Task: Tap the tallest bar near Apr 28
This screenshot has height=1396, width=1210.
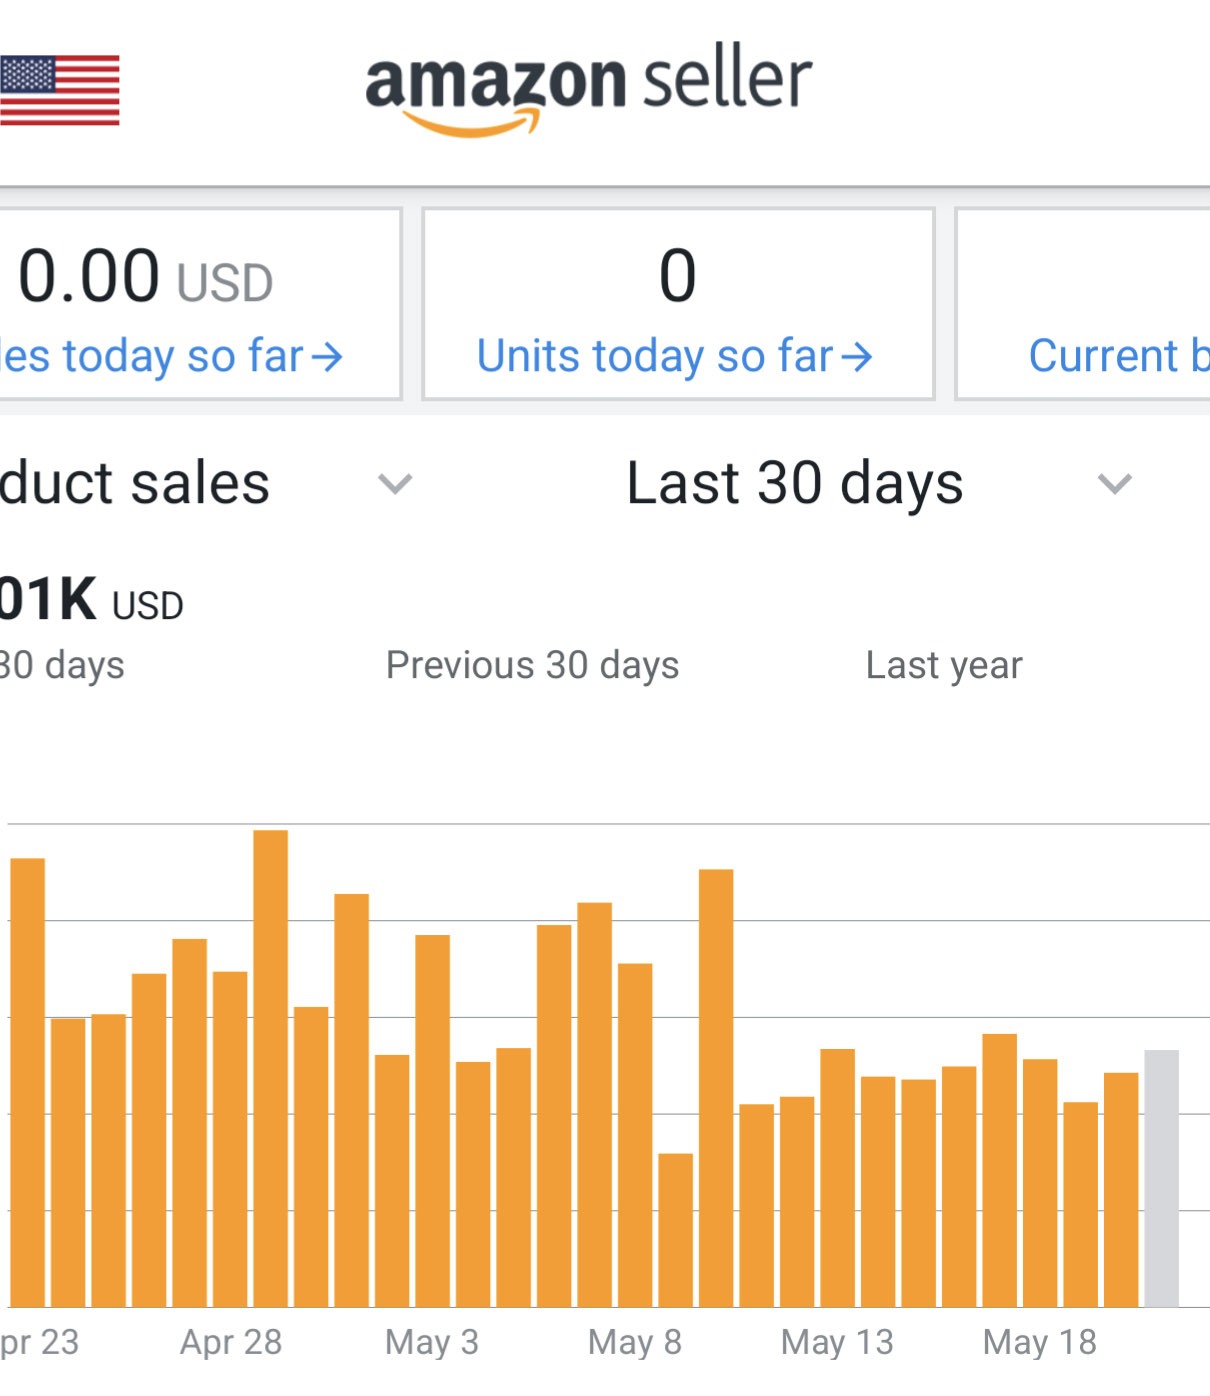Action: 271,1068
